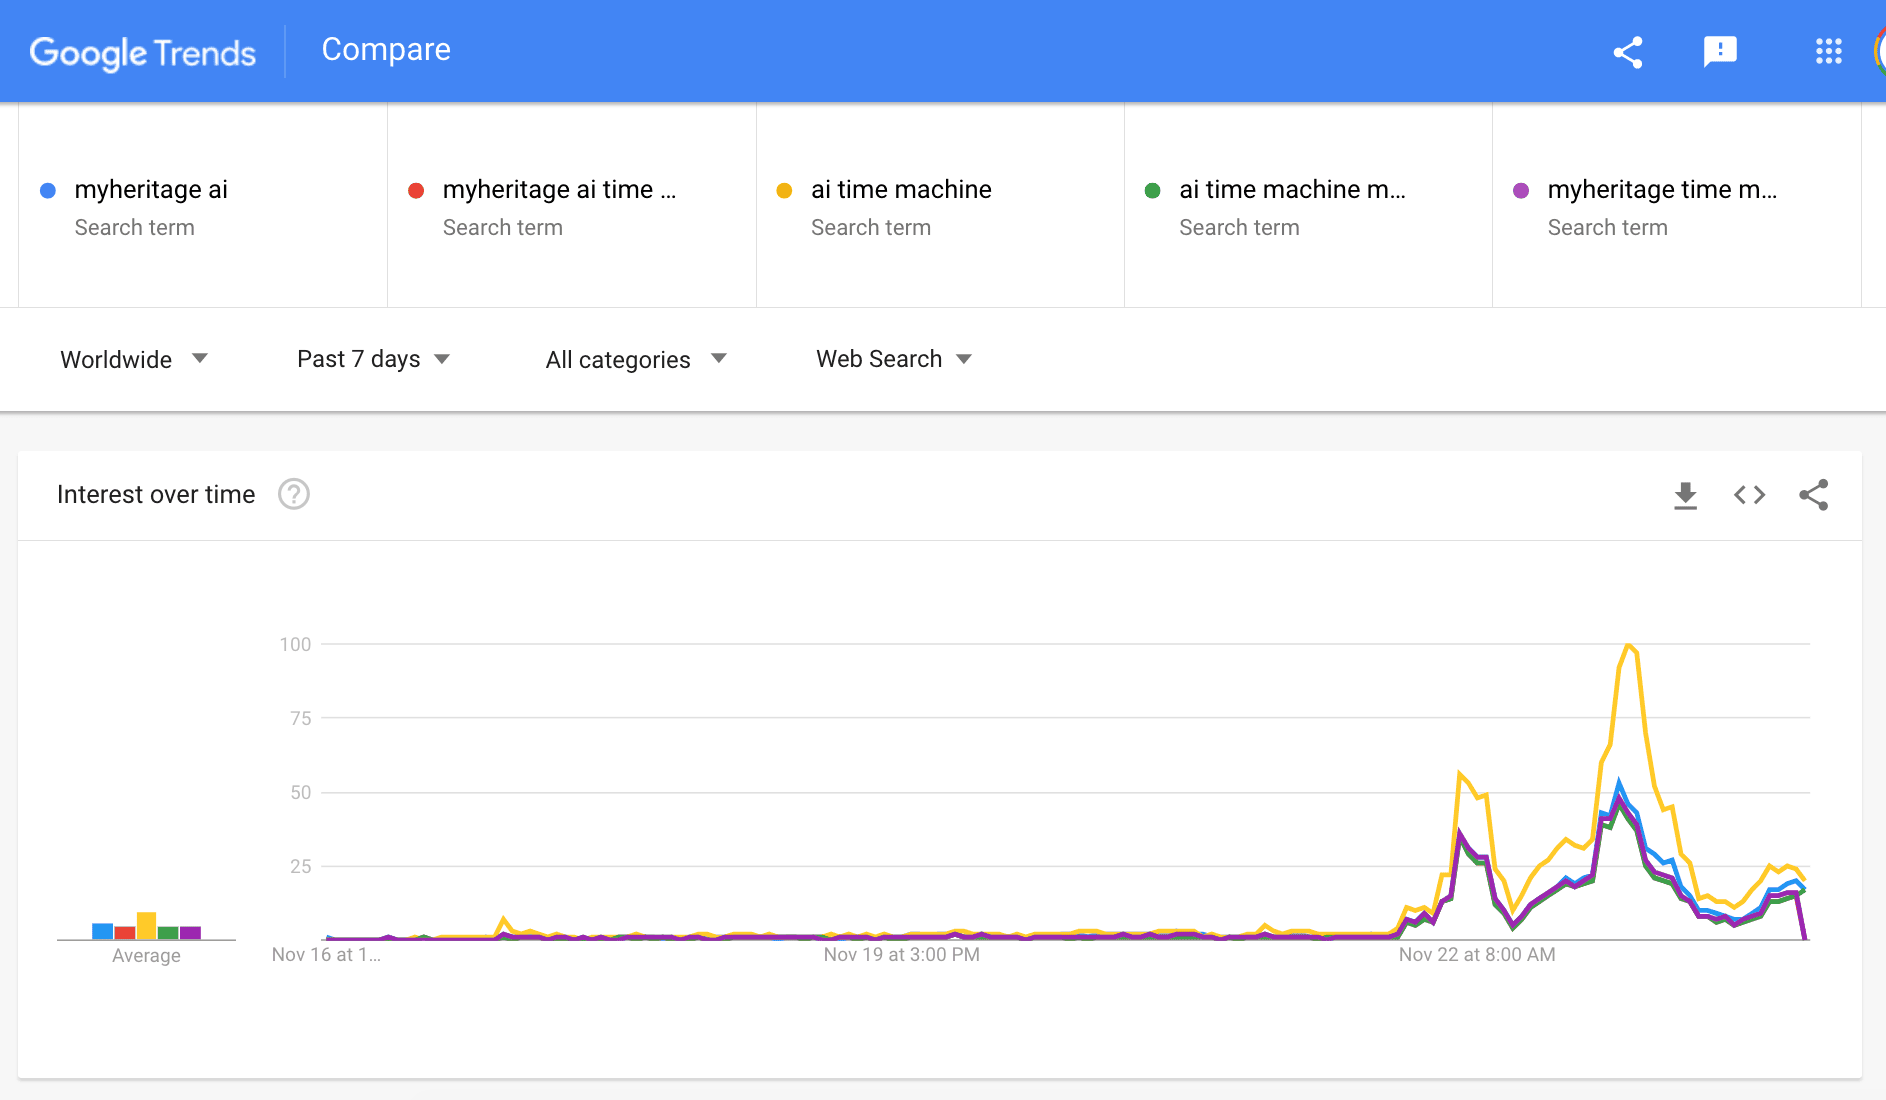Screen dimensions: 1886x1100
Task: Click the Google Trends logo
Action: point(143,52)
